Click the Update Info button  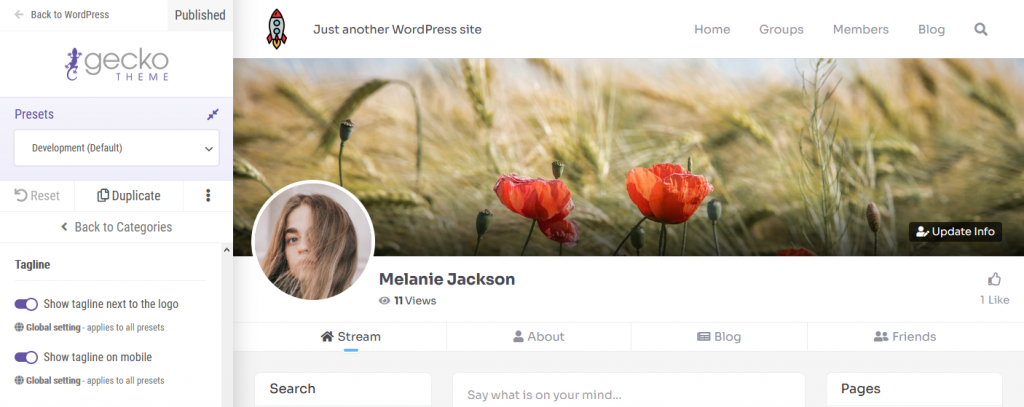point(955,231)
